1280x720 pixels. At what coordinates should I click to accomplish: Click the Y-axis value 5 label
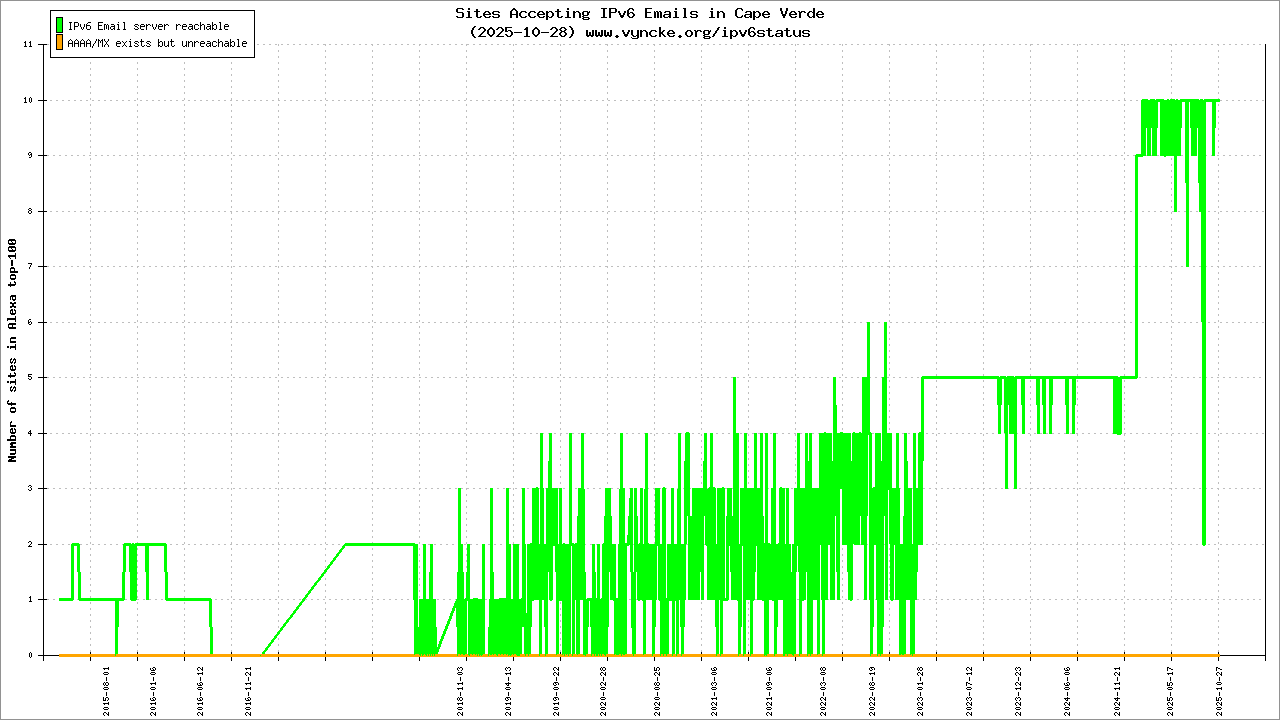(31, 378)
